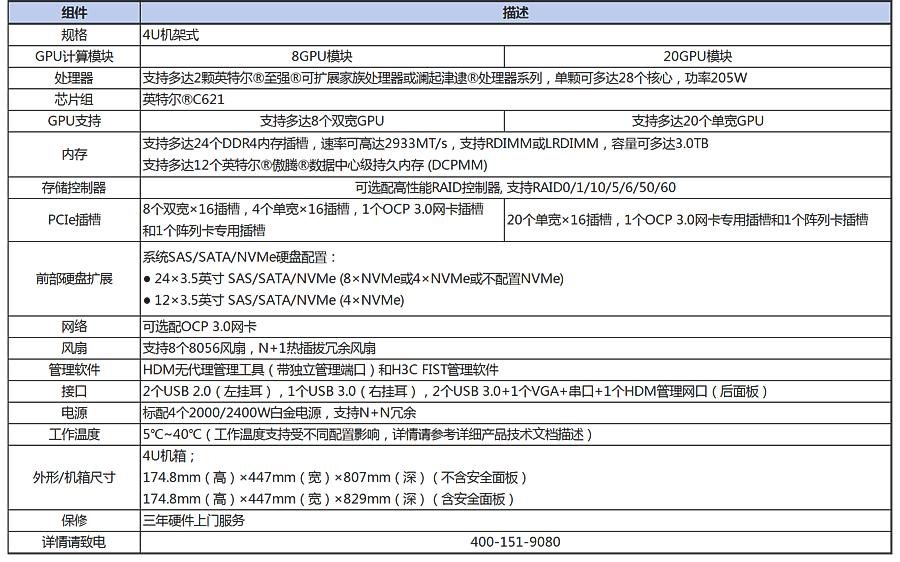The image size is (900, 562).
Task: Click the '描述' column header
Action: pos(515,13)
